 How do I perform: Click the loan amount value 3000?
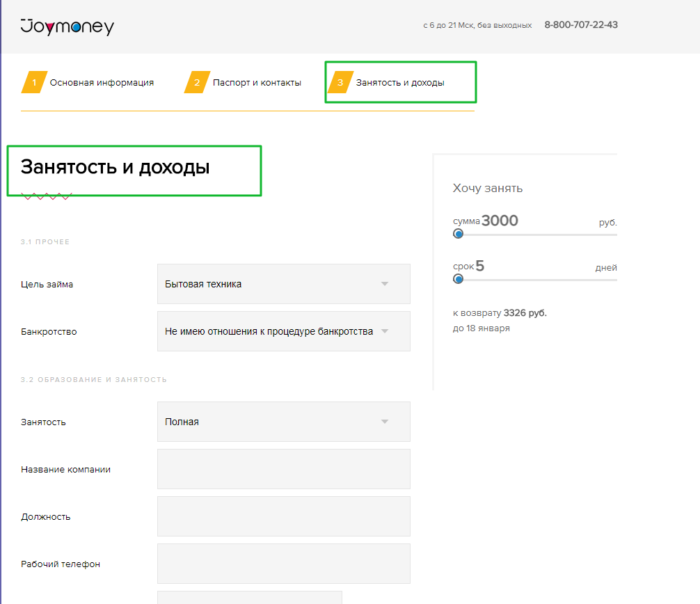tap(499, 221)
